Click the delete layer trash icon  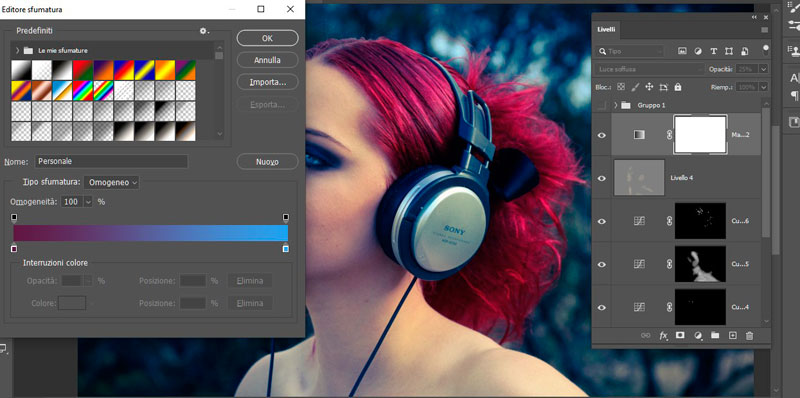point(749,335)
